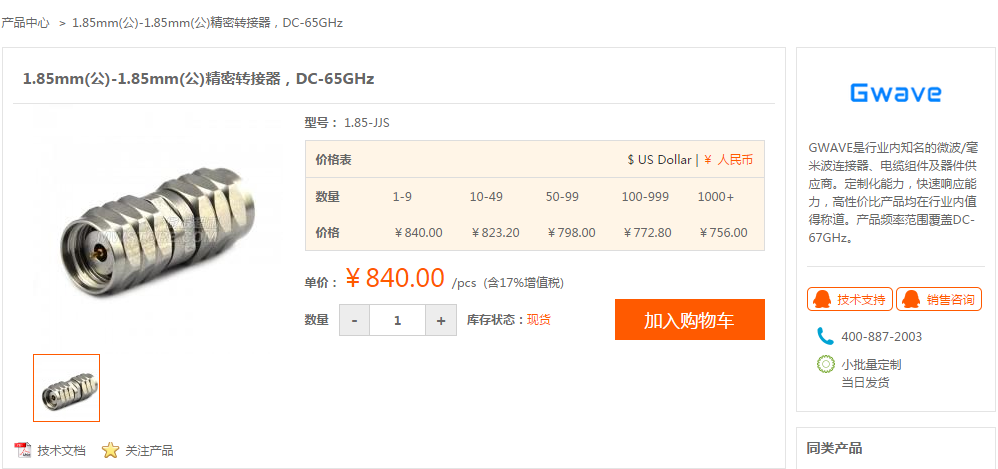
Task: Click the QQ icon on 销售咨询
Action: click(911, 299)
